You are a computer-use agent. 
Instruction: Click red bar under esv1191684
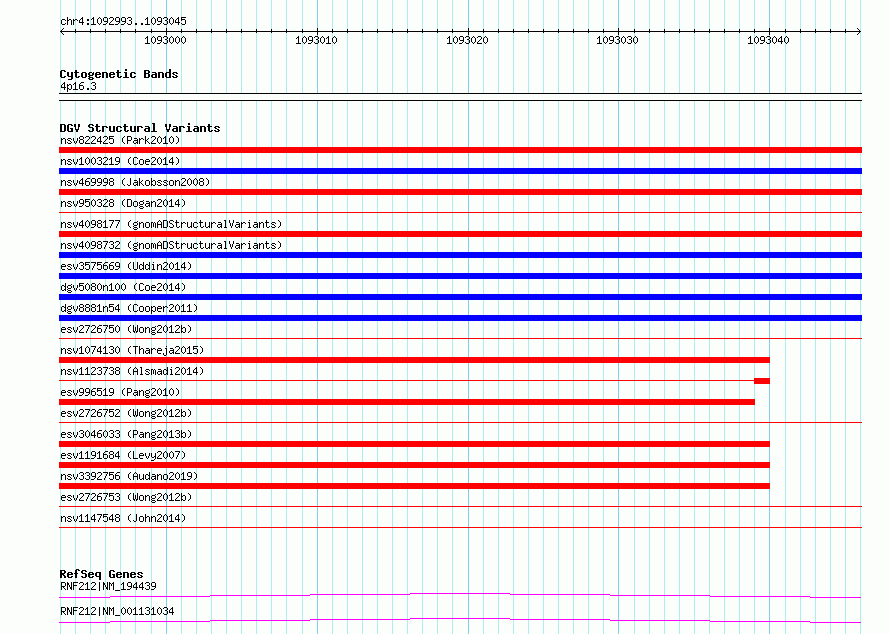click(414, 465)
